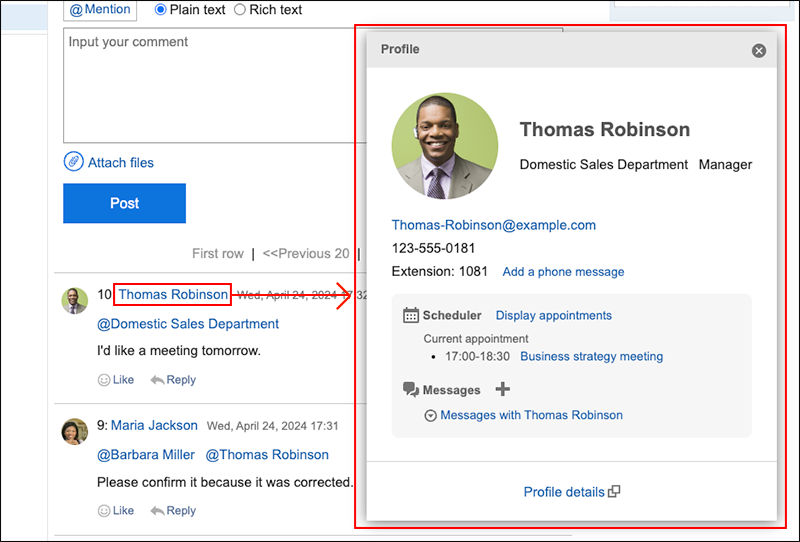800x542 pixels.
Task: Click <<Previous 20 pagination link
Action: (x=306, y=254)
